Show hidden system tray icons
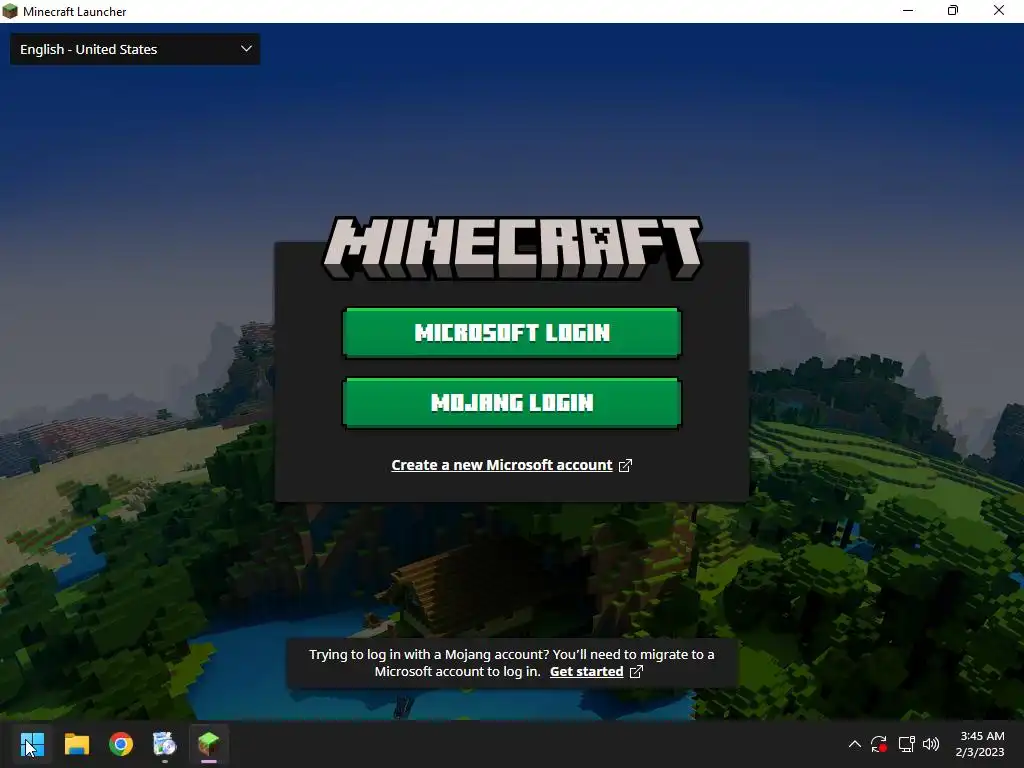The width and height of the screenshot is (1024, 768). 854,744
